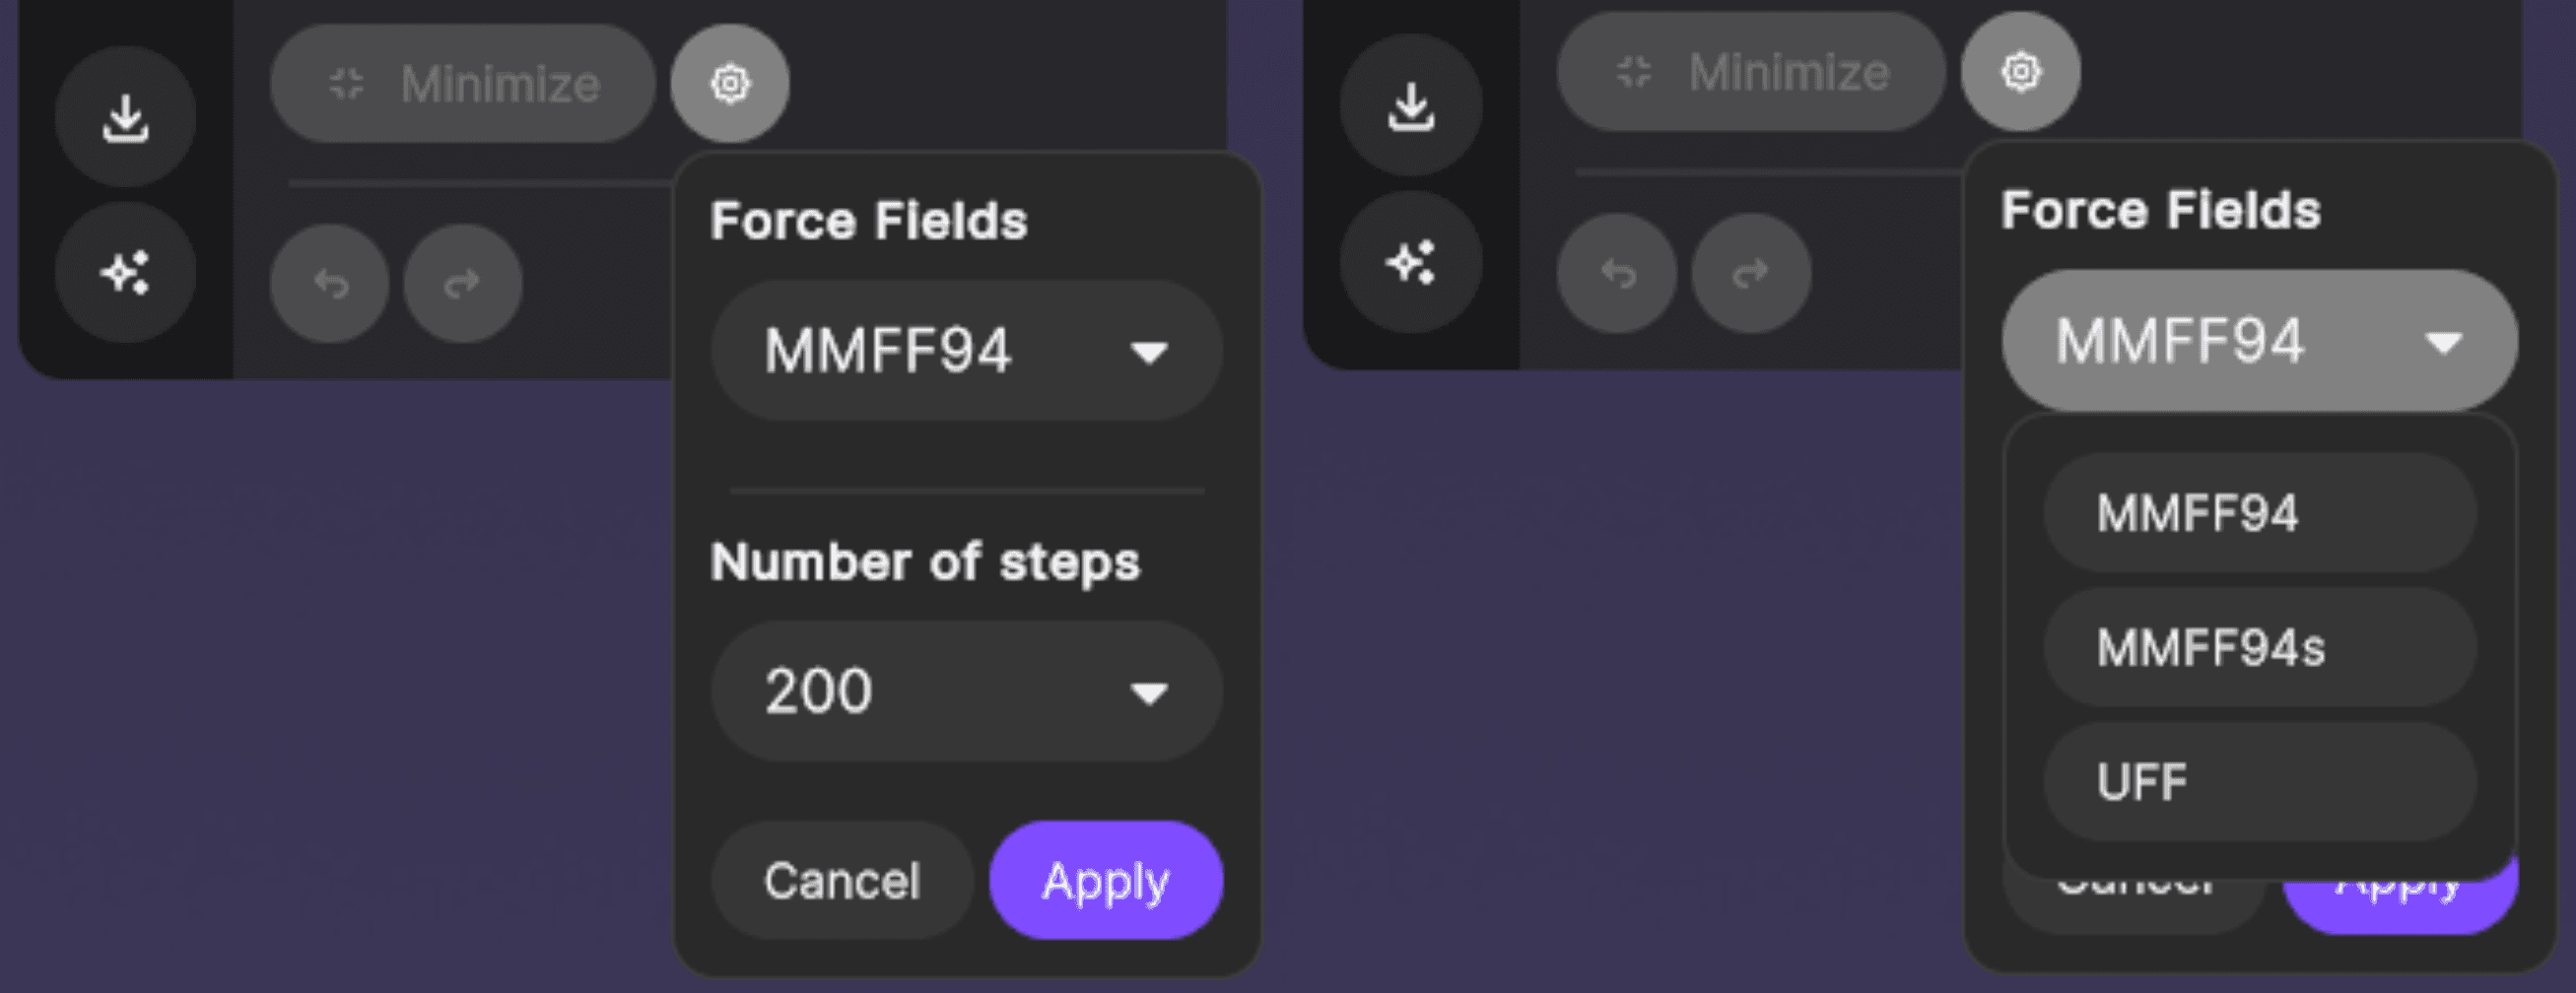2576x993 pixels.
Task: Choose the MMFF94s force field option
Action: (x=2259, y=648)
